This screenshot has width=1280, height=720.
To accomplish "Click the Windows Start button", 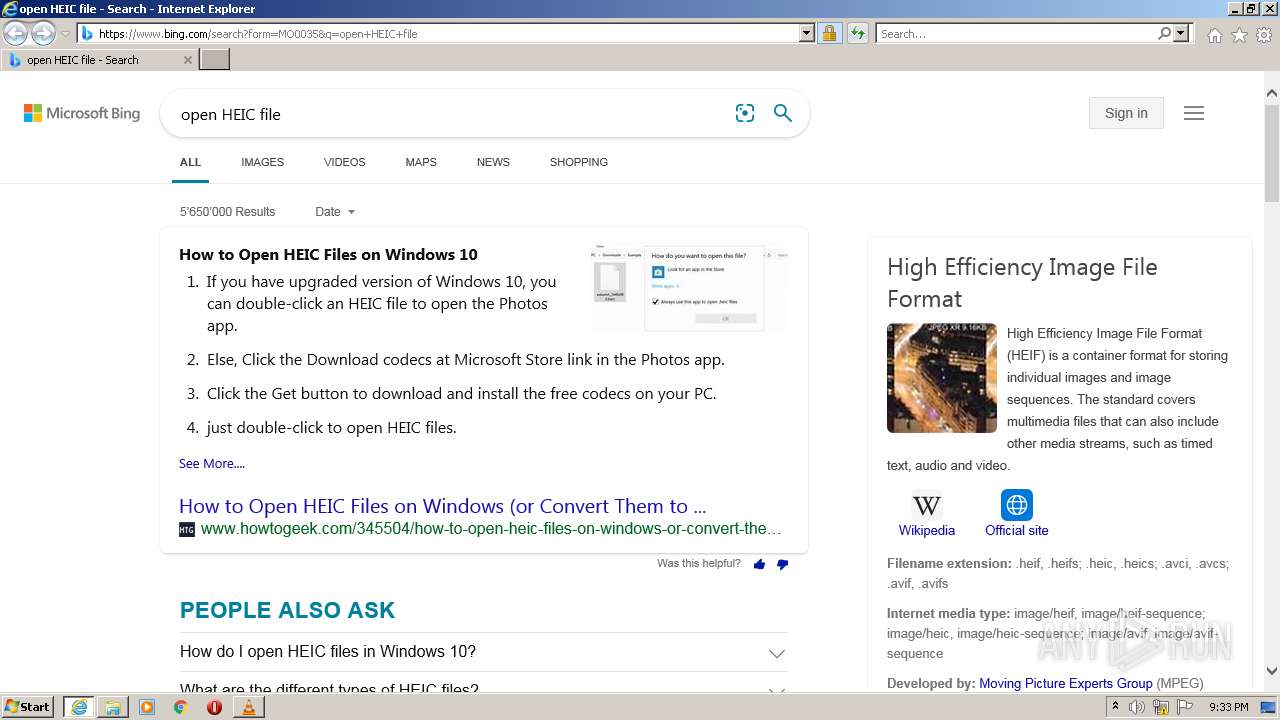I will click(x=28, y=707).
